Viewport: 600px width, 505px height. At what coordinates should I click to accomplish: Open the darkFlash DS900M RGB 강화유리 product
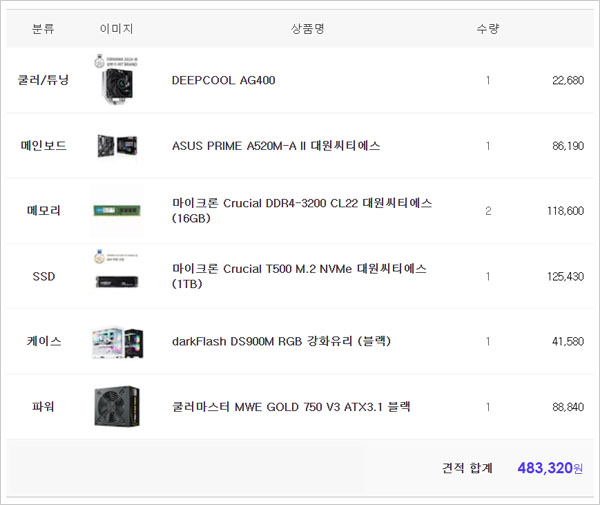tap(281, 341)
